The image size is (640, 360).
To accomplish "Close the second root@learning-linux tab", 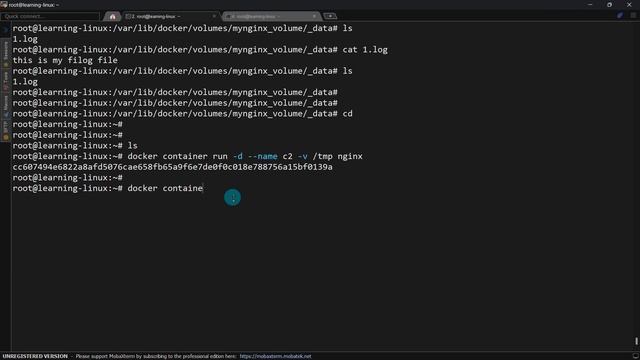I will pyautogui.click(x=314, y=16).
